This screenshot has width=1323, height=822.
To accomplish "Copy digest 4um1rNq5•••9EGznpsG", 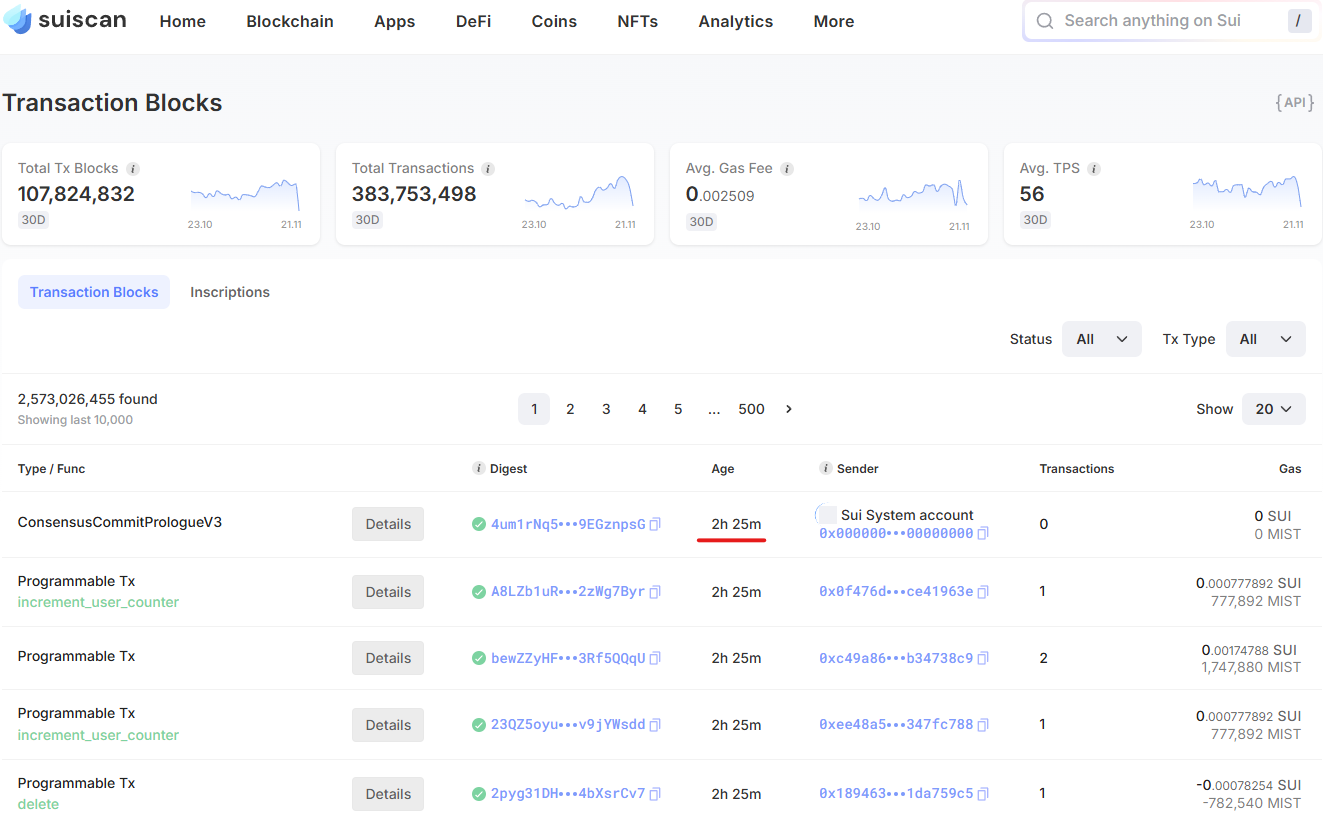I will 655,524.
